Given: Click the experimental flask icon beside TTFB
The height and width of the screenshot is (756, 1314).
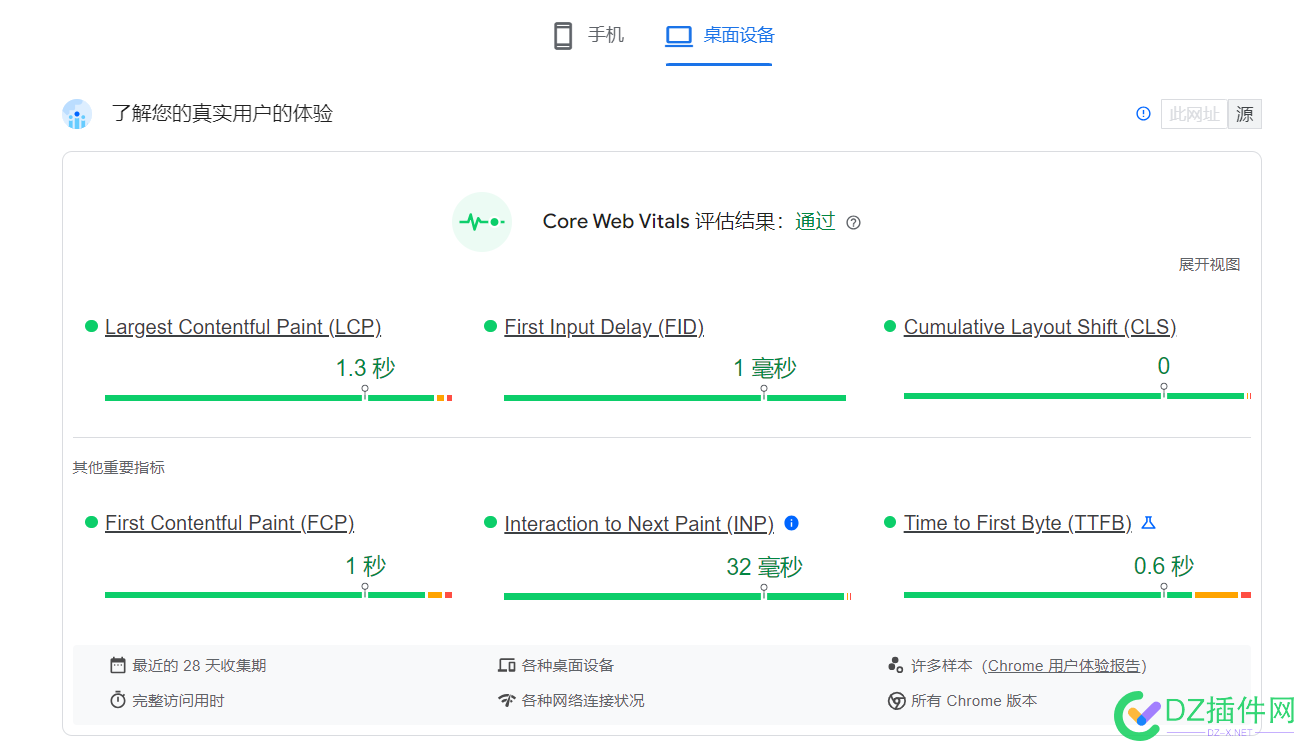Looking at the screenshot, I should [1148, 522].
